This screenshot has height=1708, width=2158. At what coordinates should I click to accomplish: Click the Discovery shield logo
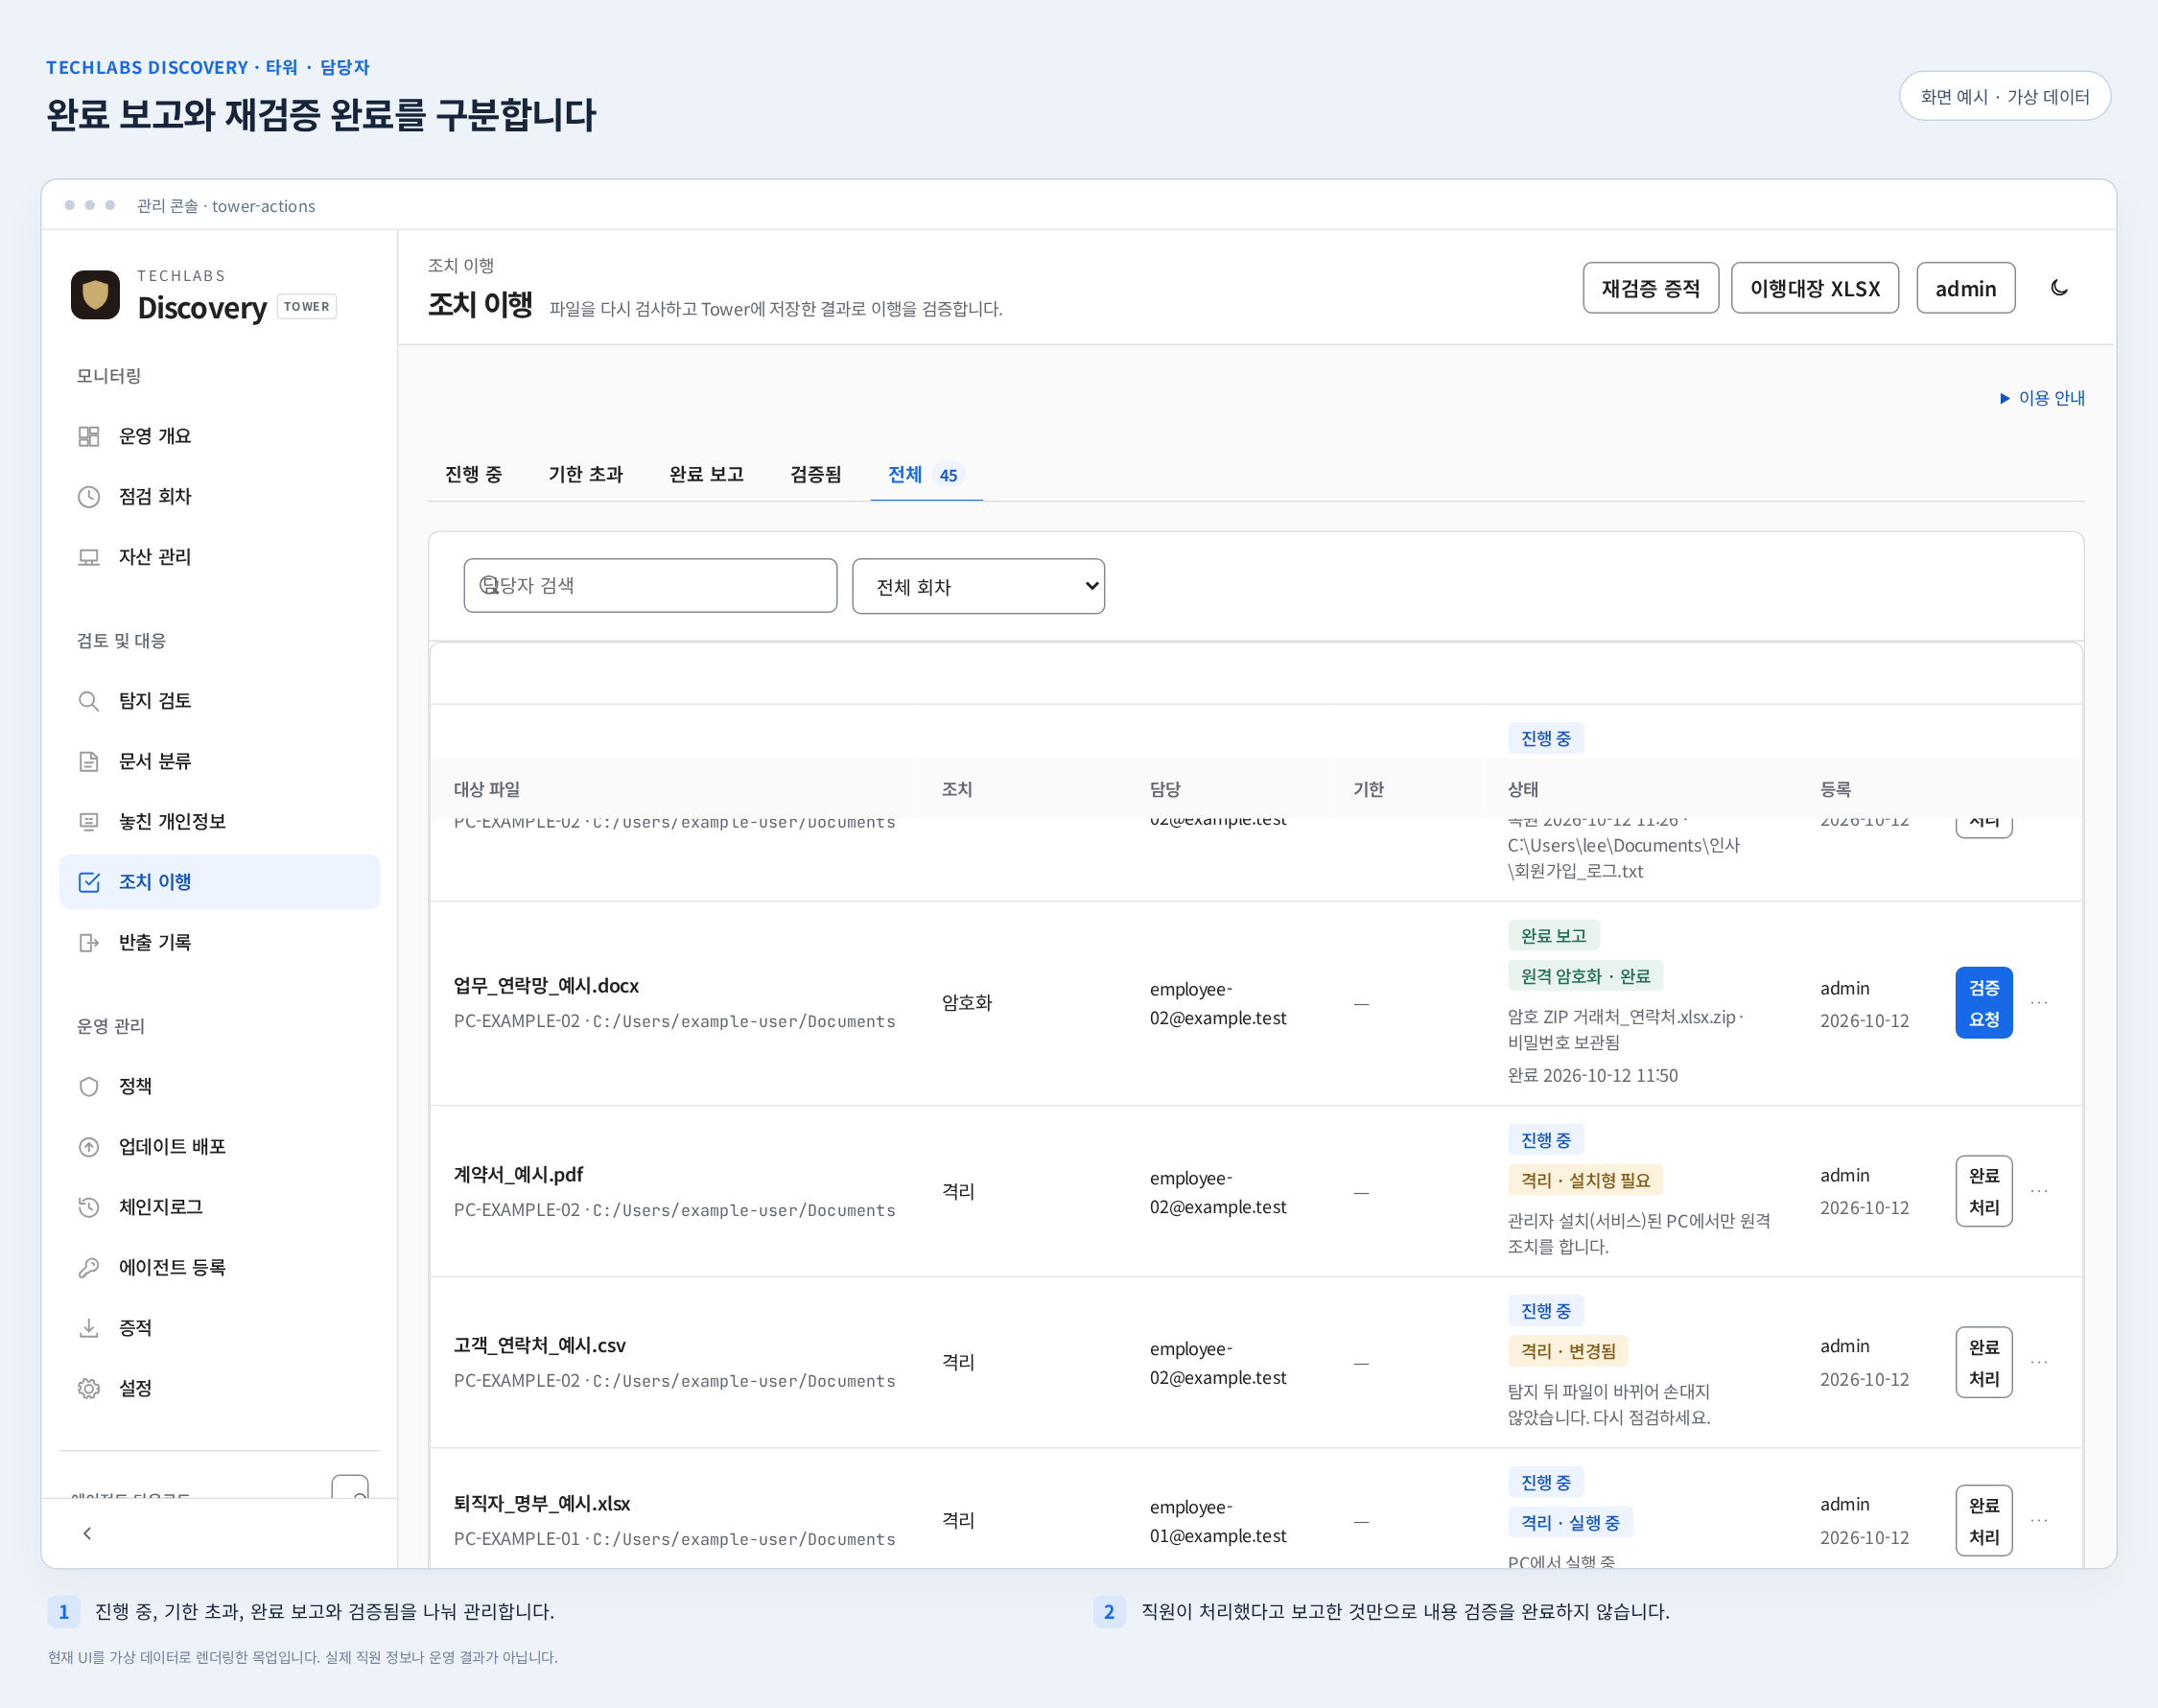pos(95,295)
